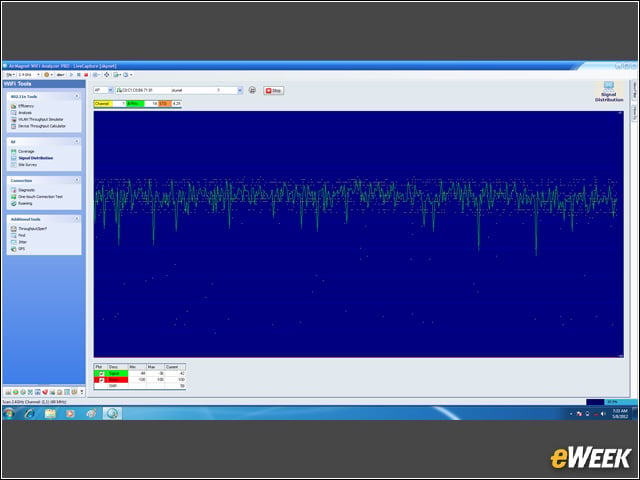The width and height of the screenshot is (640, 480).
Task: Open the 2.4 GHz band dropdown
Action: [x=29, y=75]
